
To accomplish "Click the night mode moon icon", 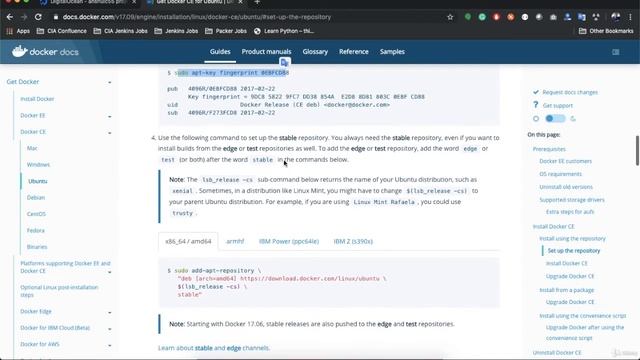I will tap(573, 119).
